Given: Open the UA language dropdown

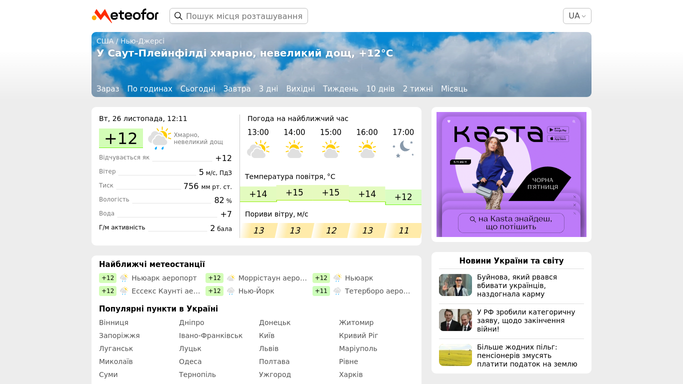Looking at the screenshot, I should (577, 16).
